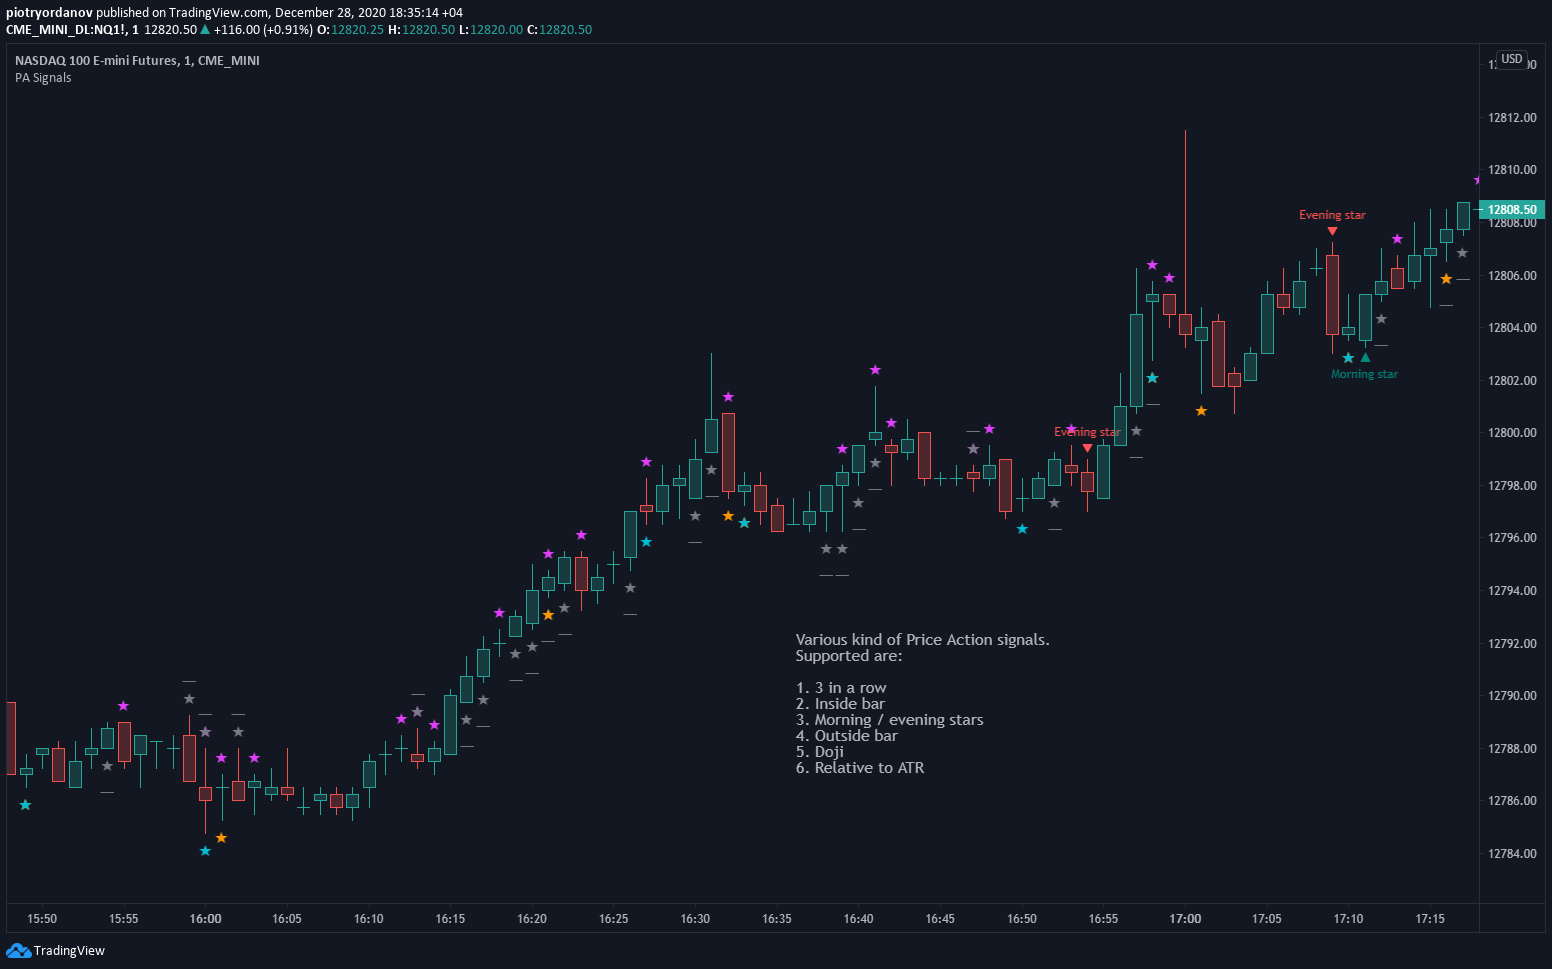Click the TradingView logo at bottom left

[x=56, y=950]
